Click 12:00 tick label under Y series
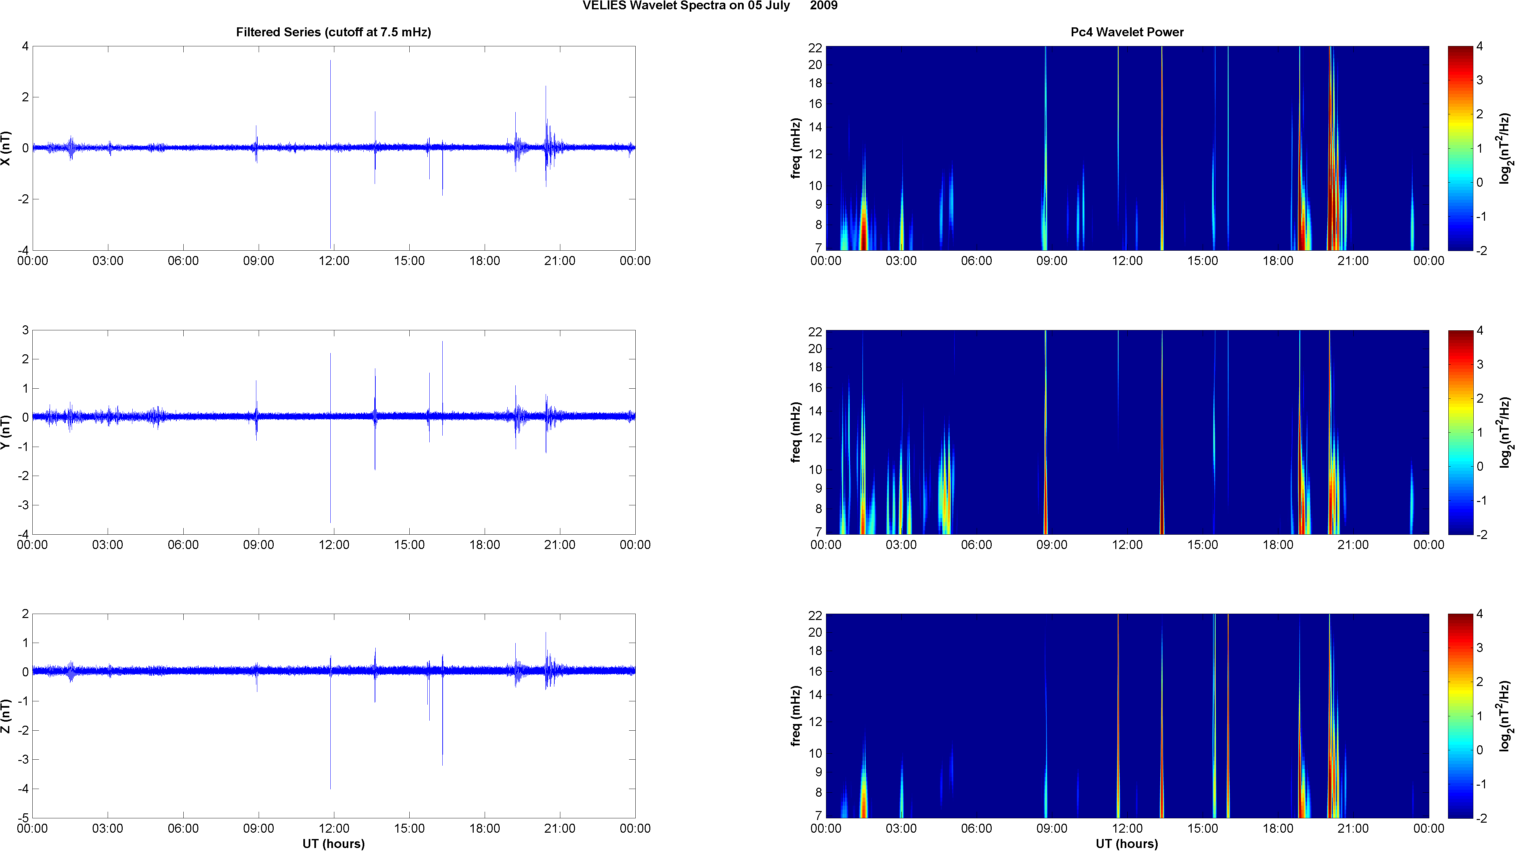 click(334, 545)
